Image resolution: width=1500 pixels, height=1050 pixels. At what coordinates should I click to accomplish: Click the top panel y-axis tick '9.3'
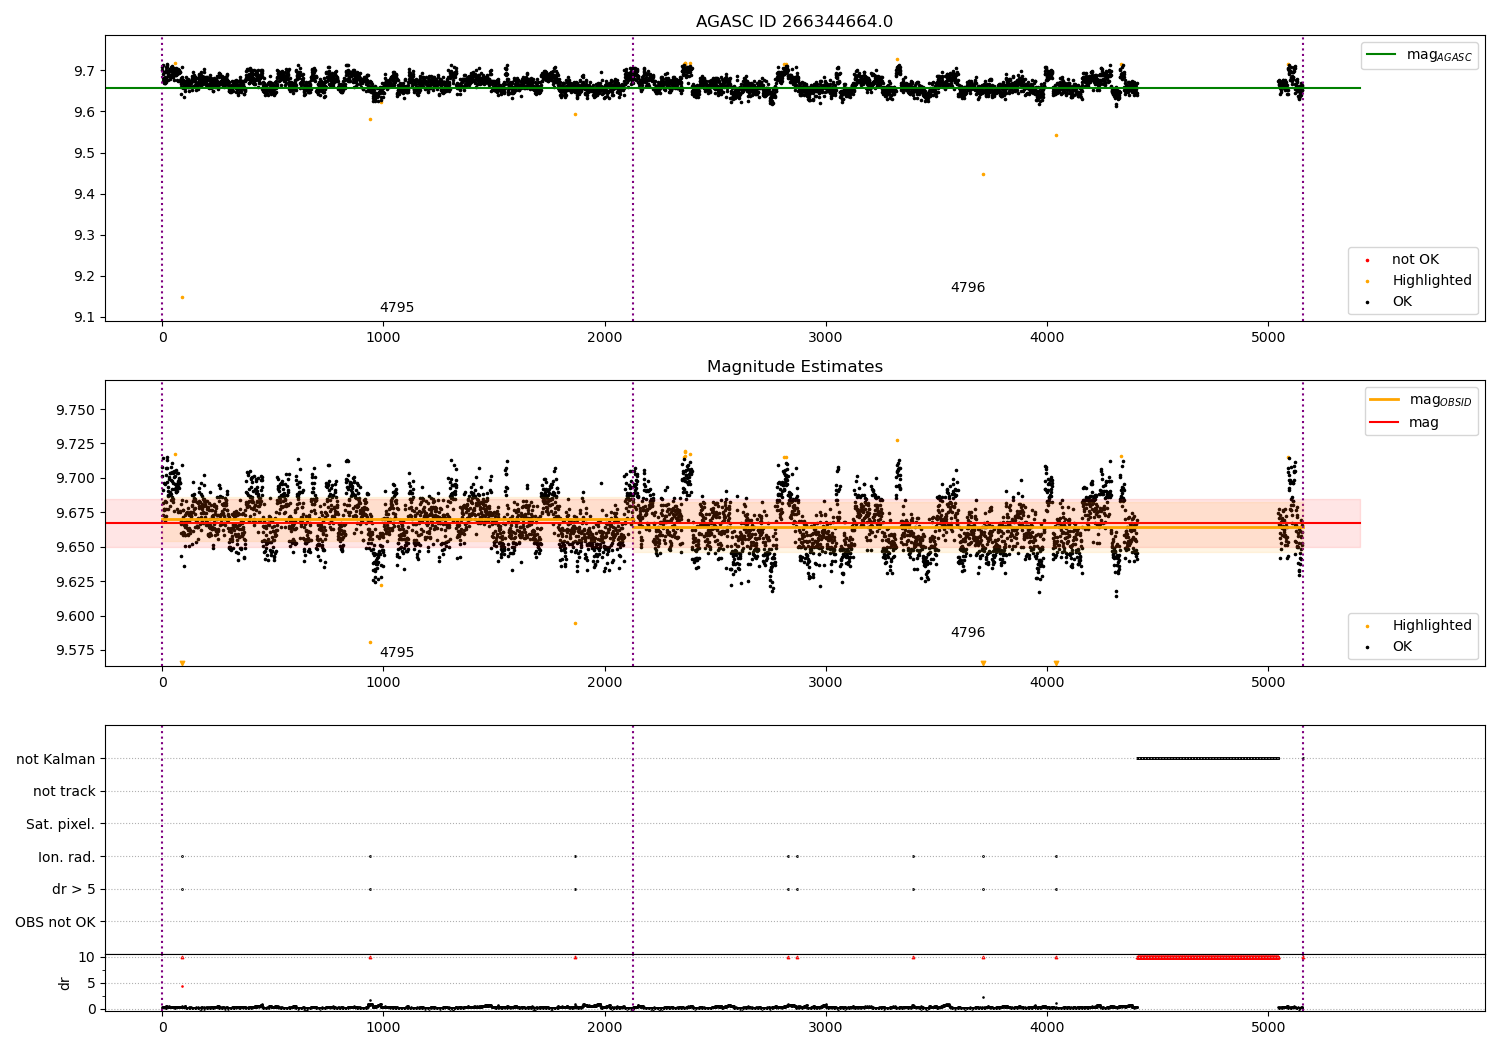(x=85, y=235)
